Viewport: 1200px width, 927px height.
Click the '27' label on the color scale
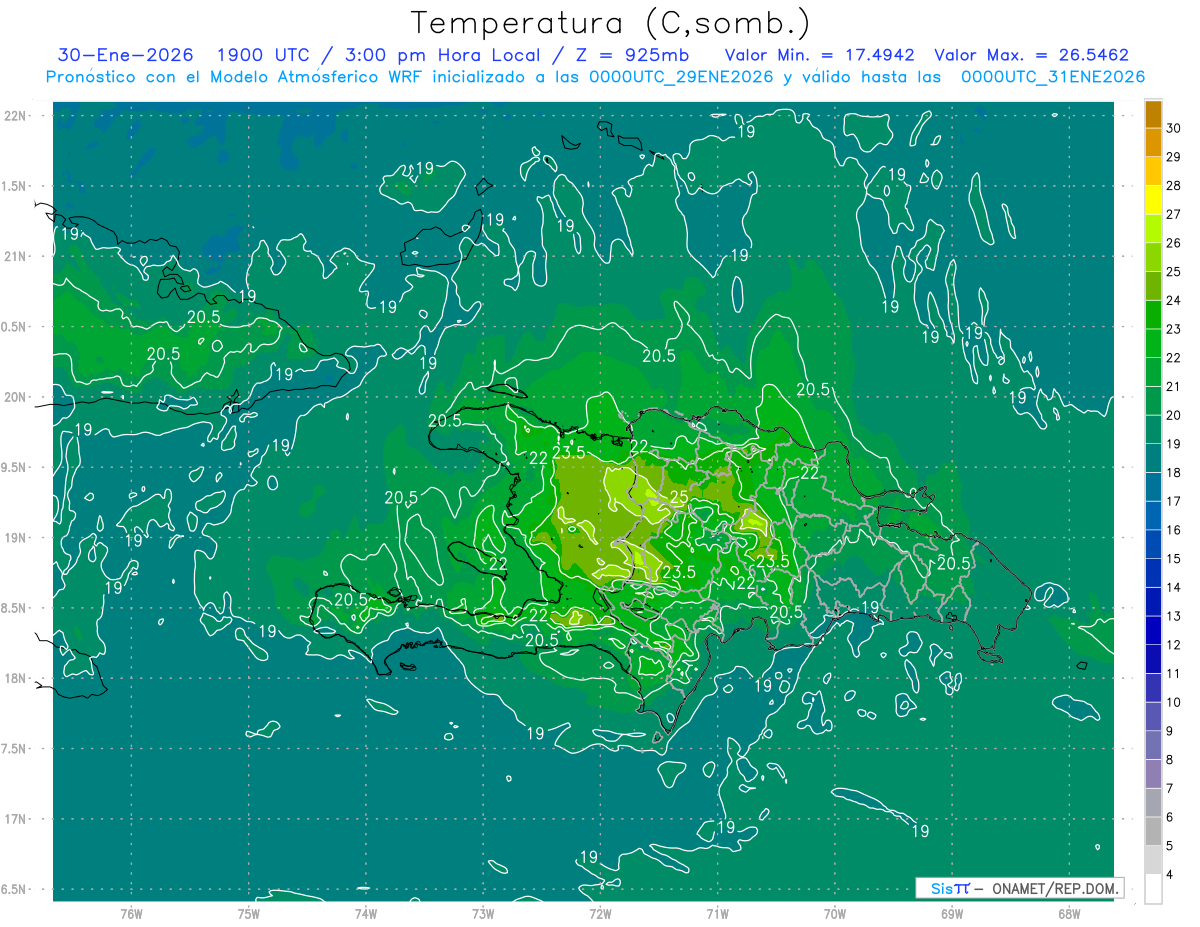click(1174, 215)
